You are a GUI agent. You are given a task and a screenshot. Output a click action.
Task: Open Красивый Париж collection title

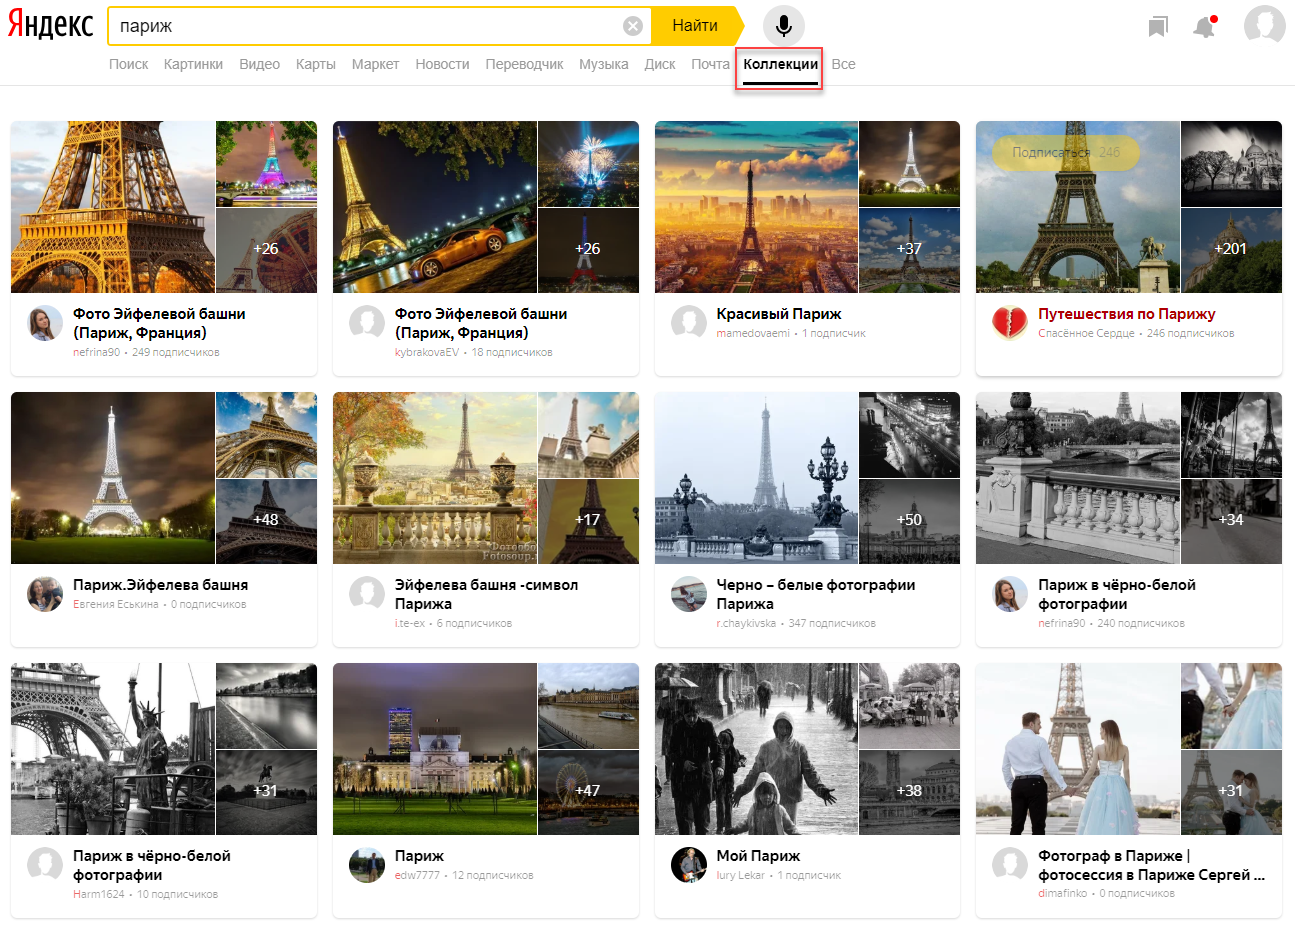[x=778, y=314]
